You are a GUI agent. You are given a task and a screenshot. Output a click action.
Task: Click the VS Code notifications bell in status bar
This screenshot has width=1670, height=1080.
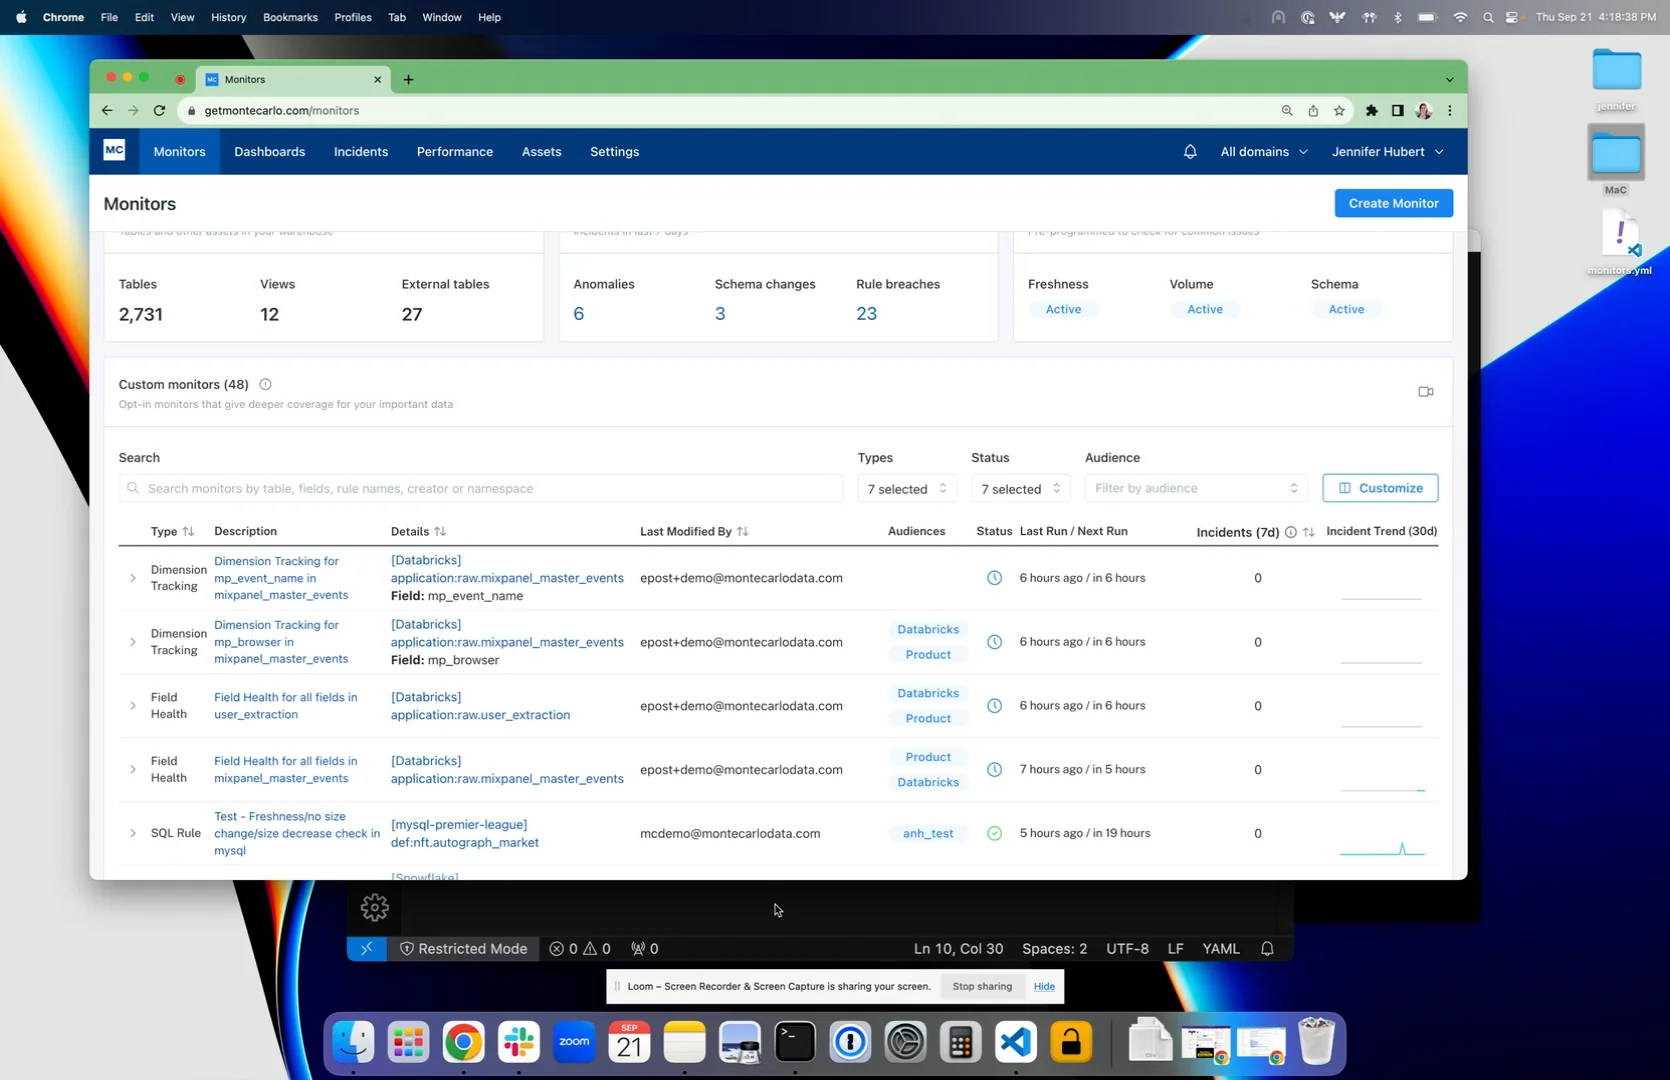1267,949
